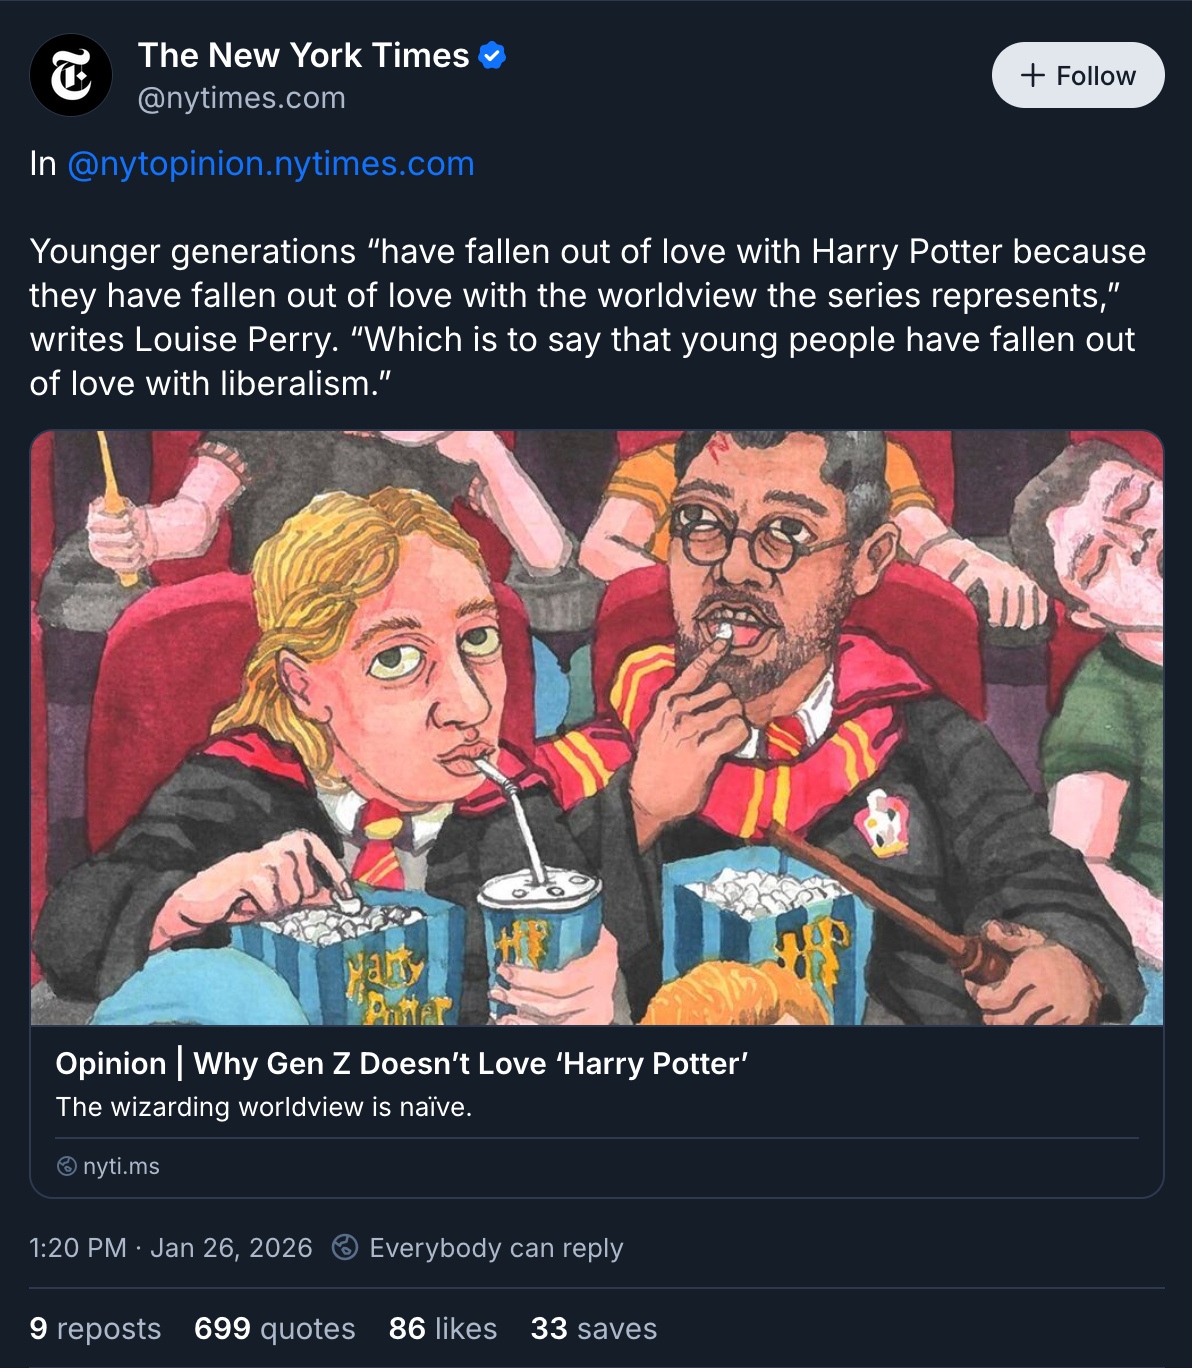
Task: Open the nyti.ms link domain
Action: [x=121, y=1166]
